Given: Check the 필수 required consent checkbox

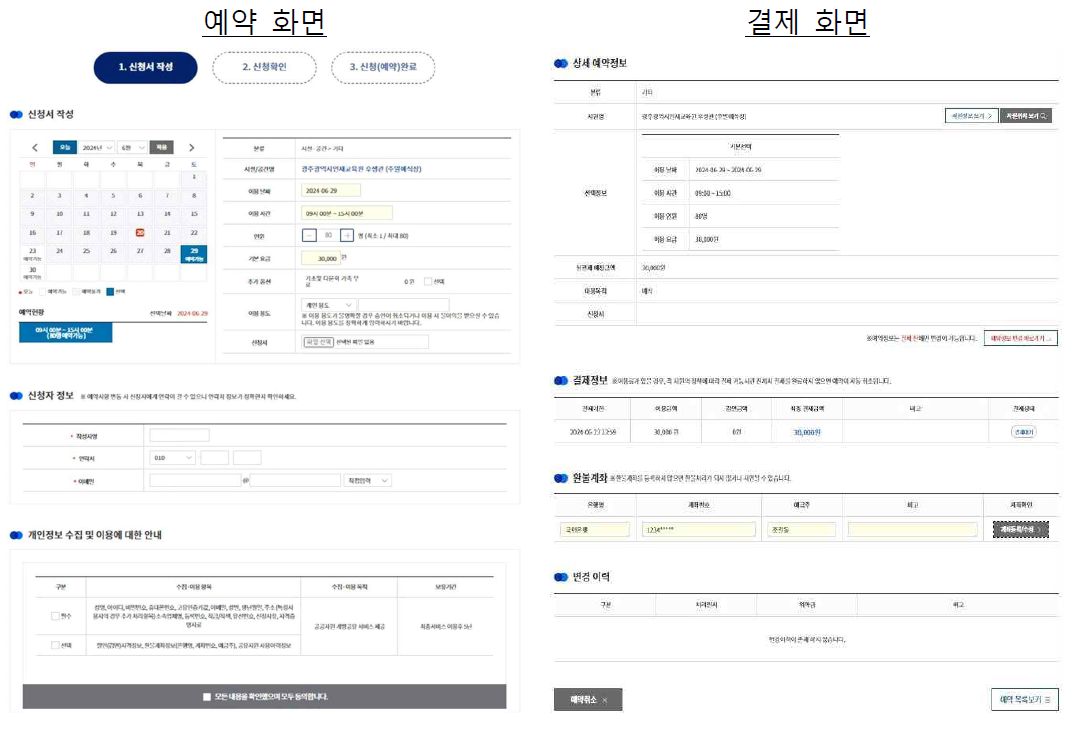Looking at the screenshot, I should coord(55,616).
